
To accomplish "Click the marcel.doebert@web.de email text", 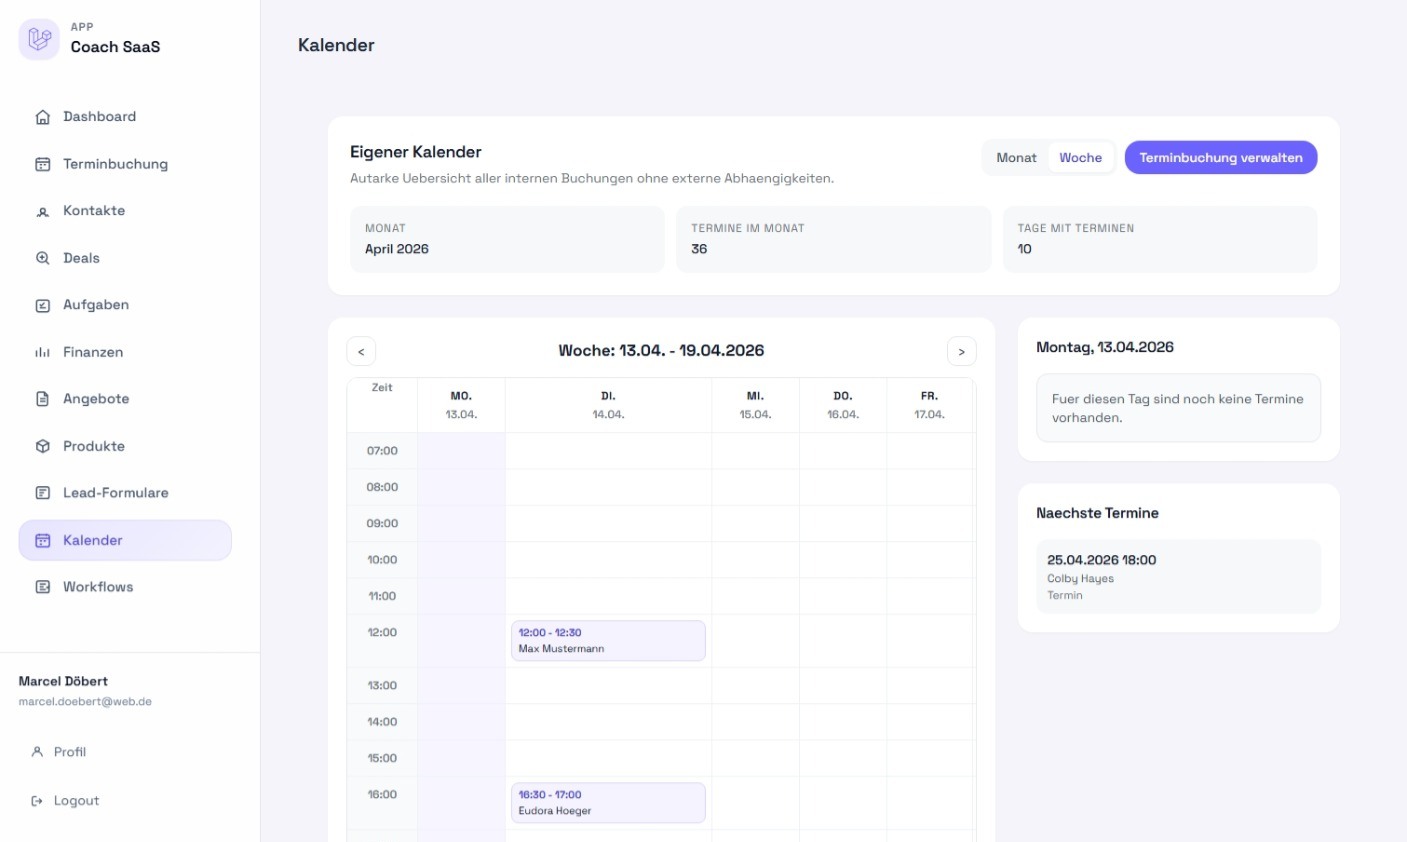I will coord(85,702).
